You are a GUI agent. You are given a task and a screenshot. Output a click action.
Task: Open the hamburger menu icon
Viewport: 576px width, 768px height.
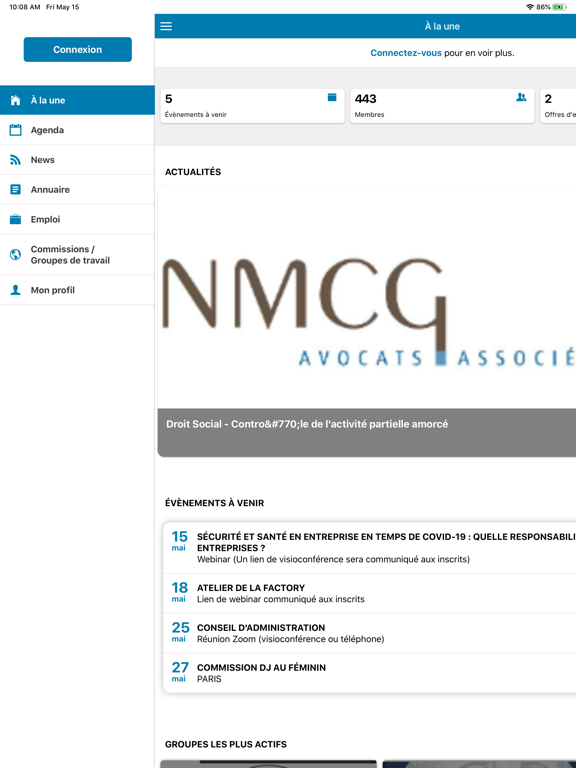[166, 26]
